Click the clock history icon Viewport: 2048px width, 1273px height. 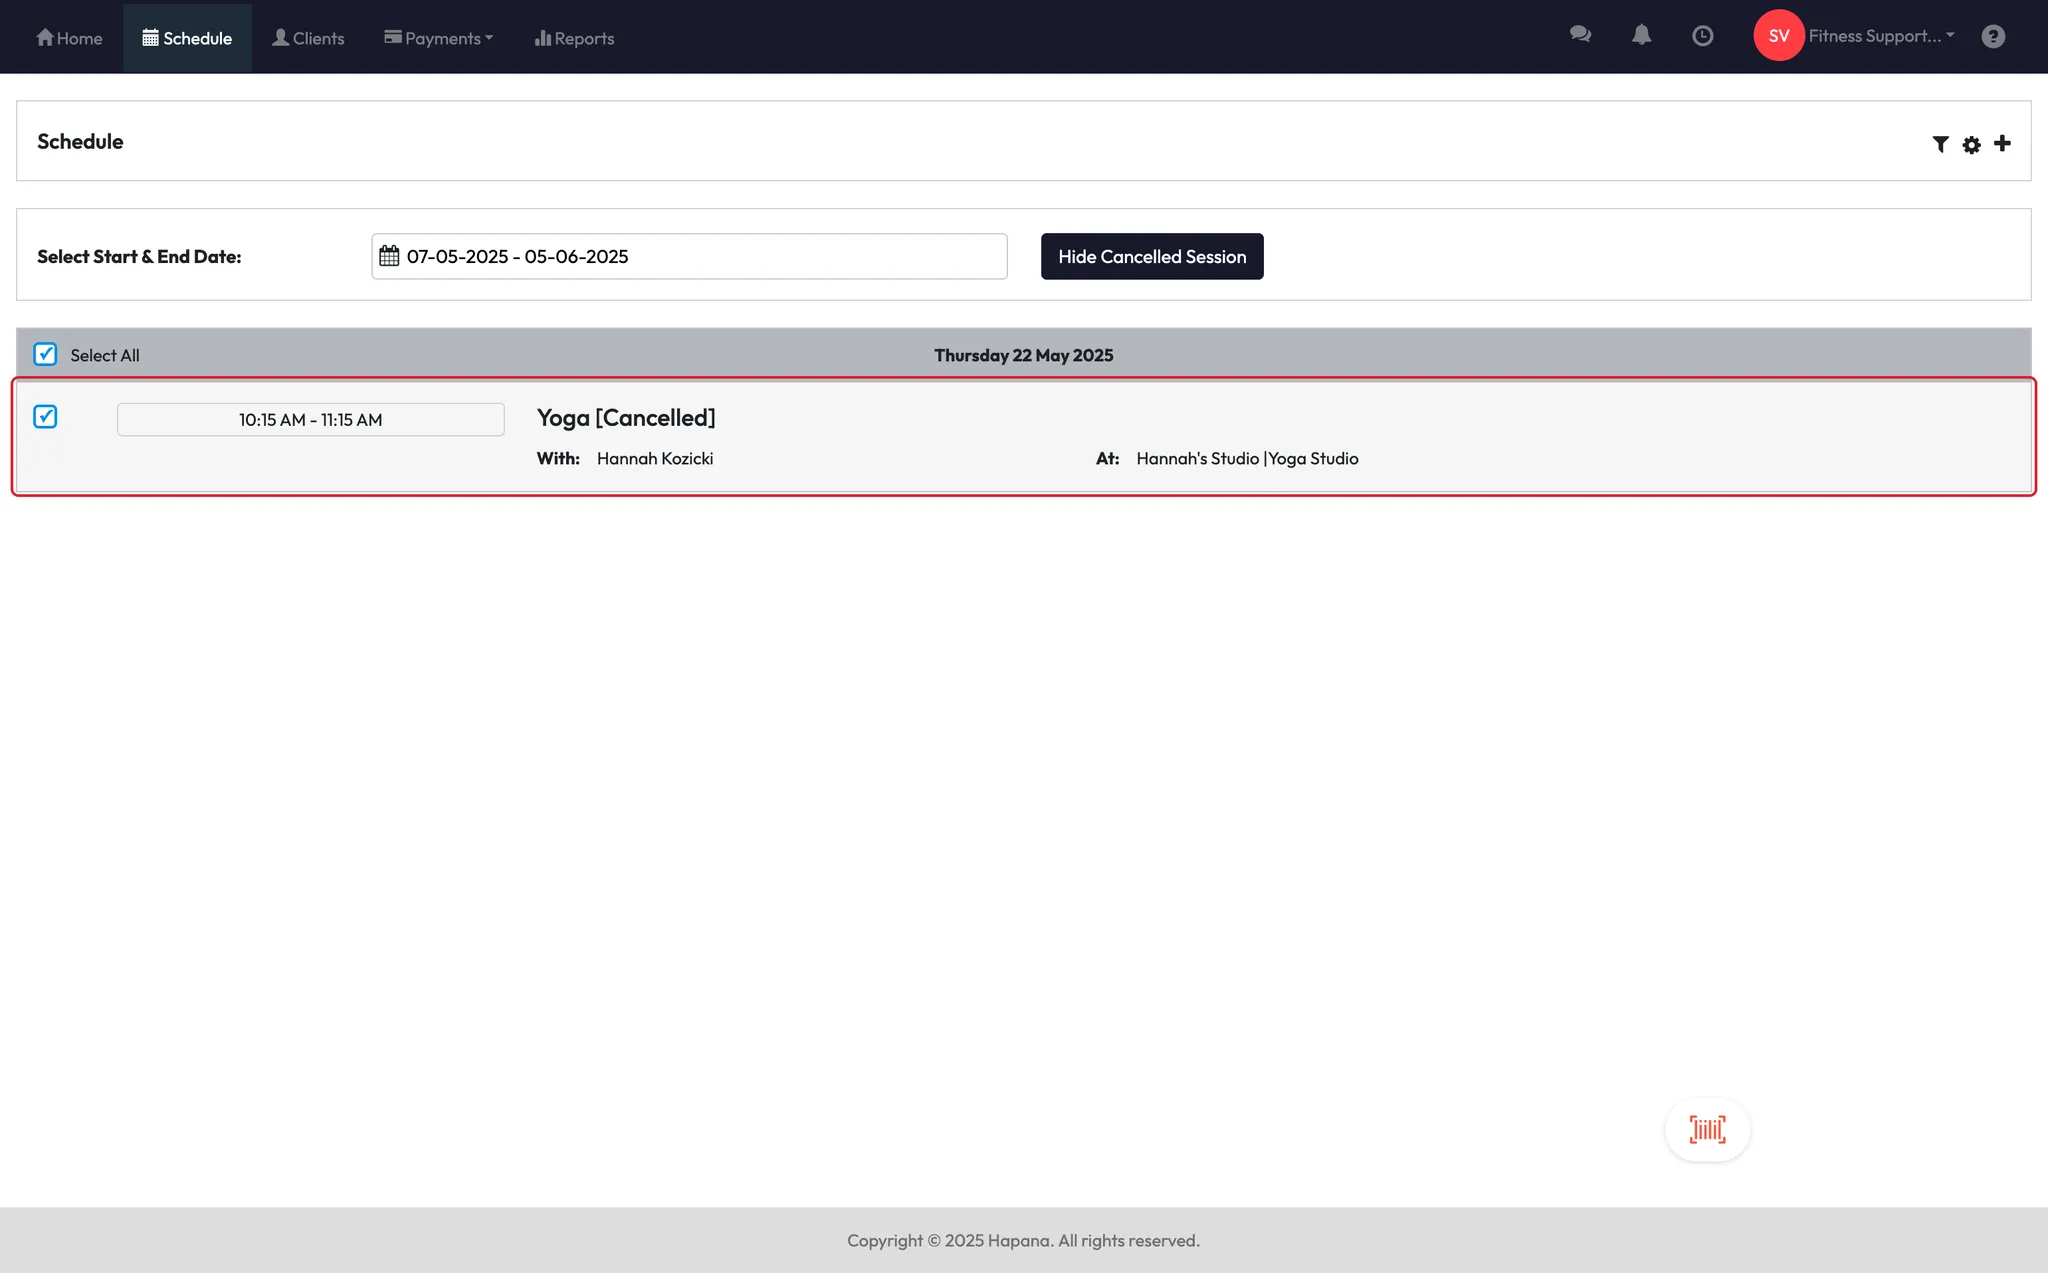1702,36
